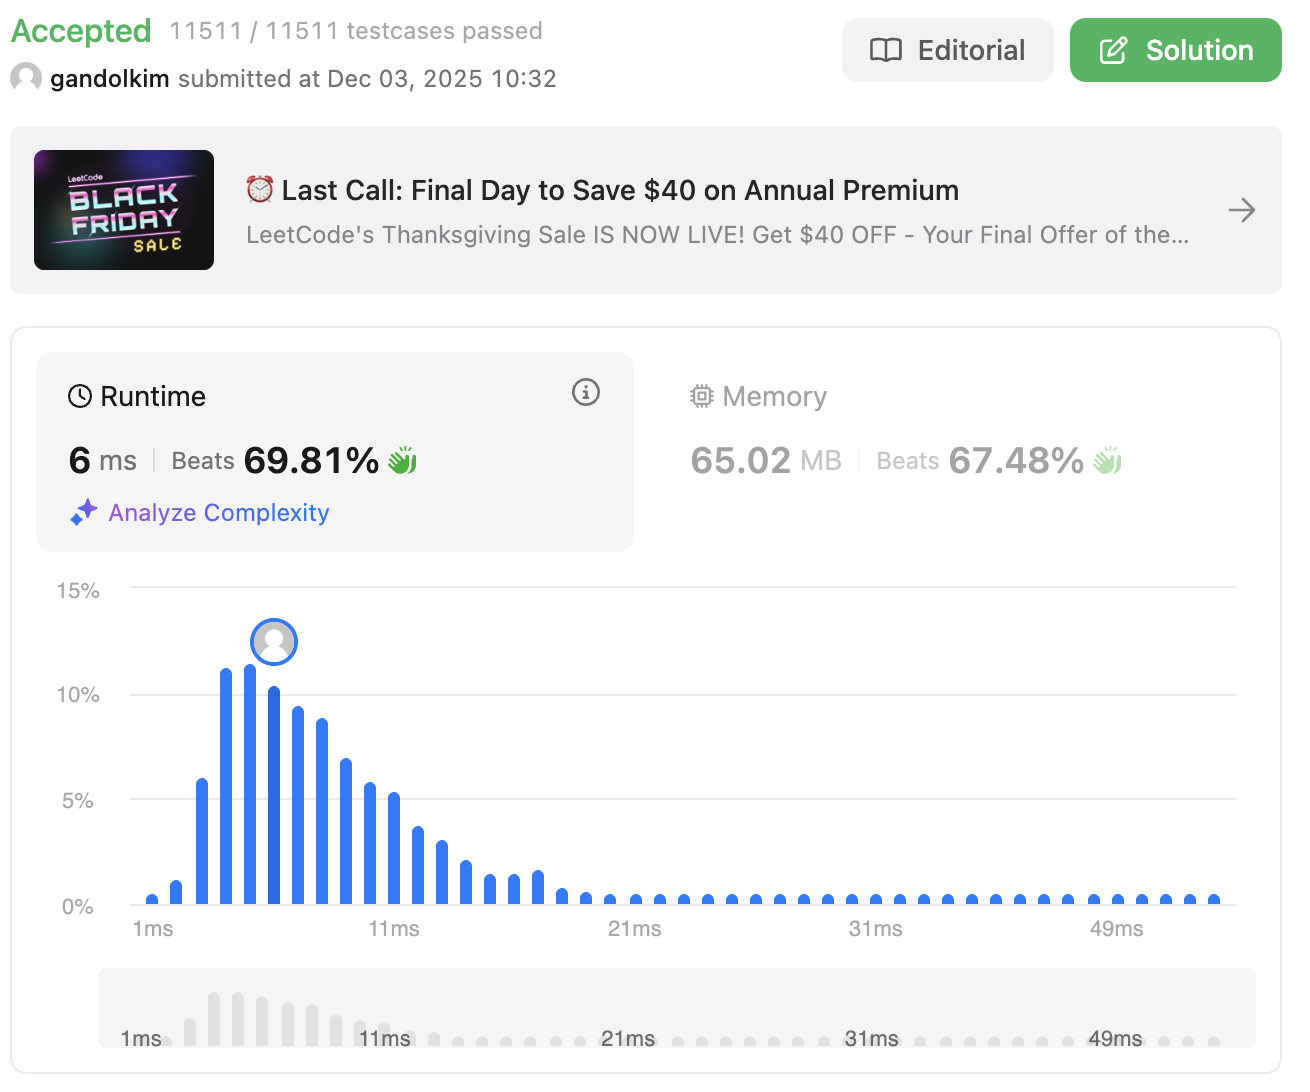1310x1092 pixels.
Task: Click the highlighted 6ms bar in the chart
Action: pyautogui.click(x=274, y=795)
